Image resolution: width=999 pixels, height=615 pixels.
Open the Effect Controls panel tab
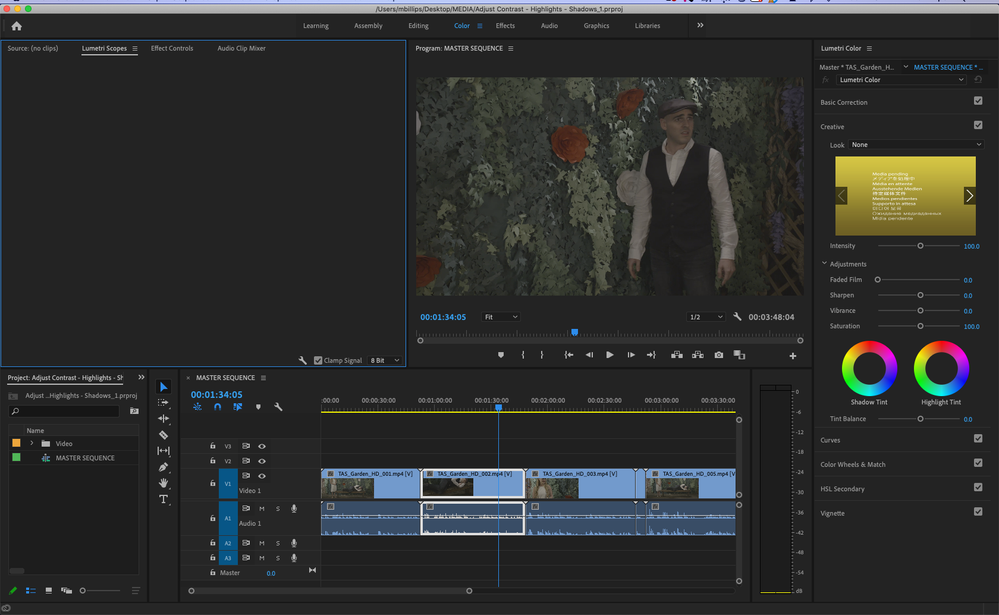click(172, 48)
